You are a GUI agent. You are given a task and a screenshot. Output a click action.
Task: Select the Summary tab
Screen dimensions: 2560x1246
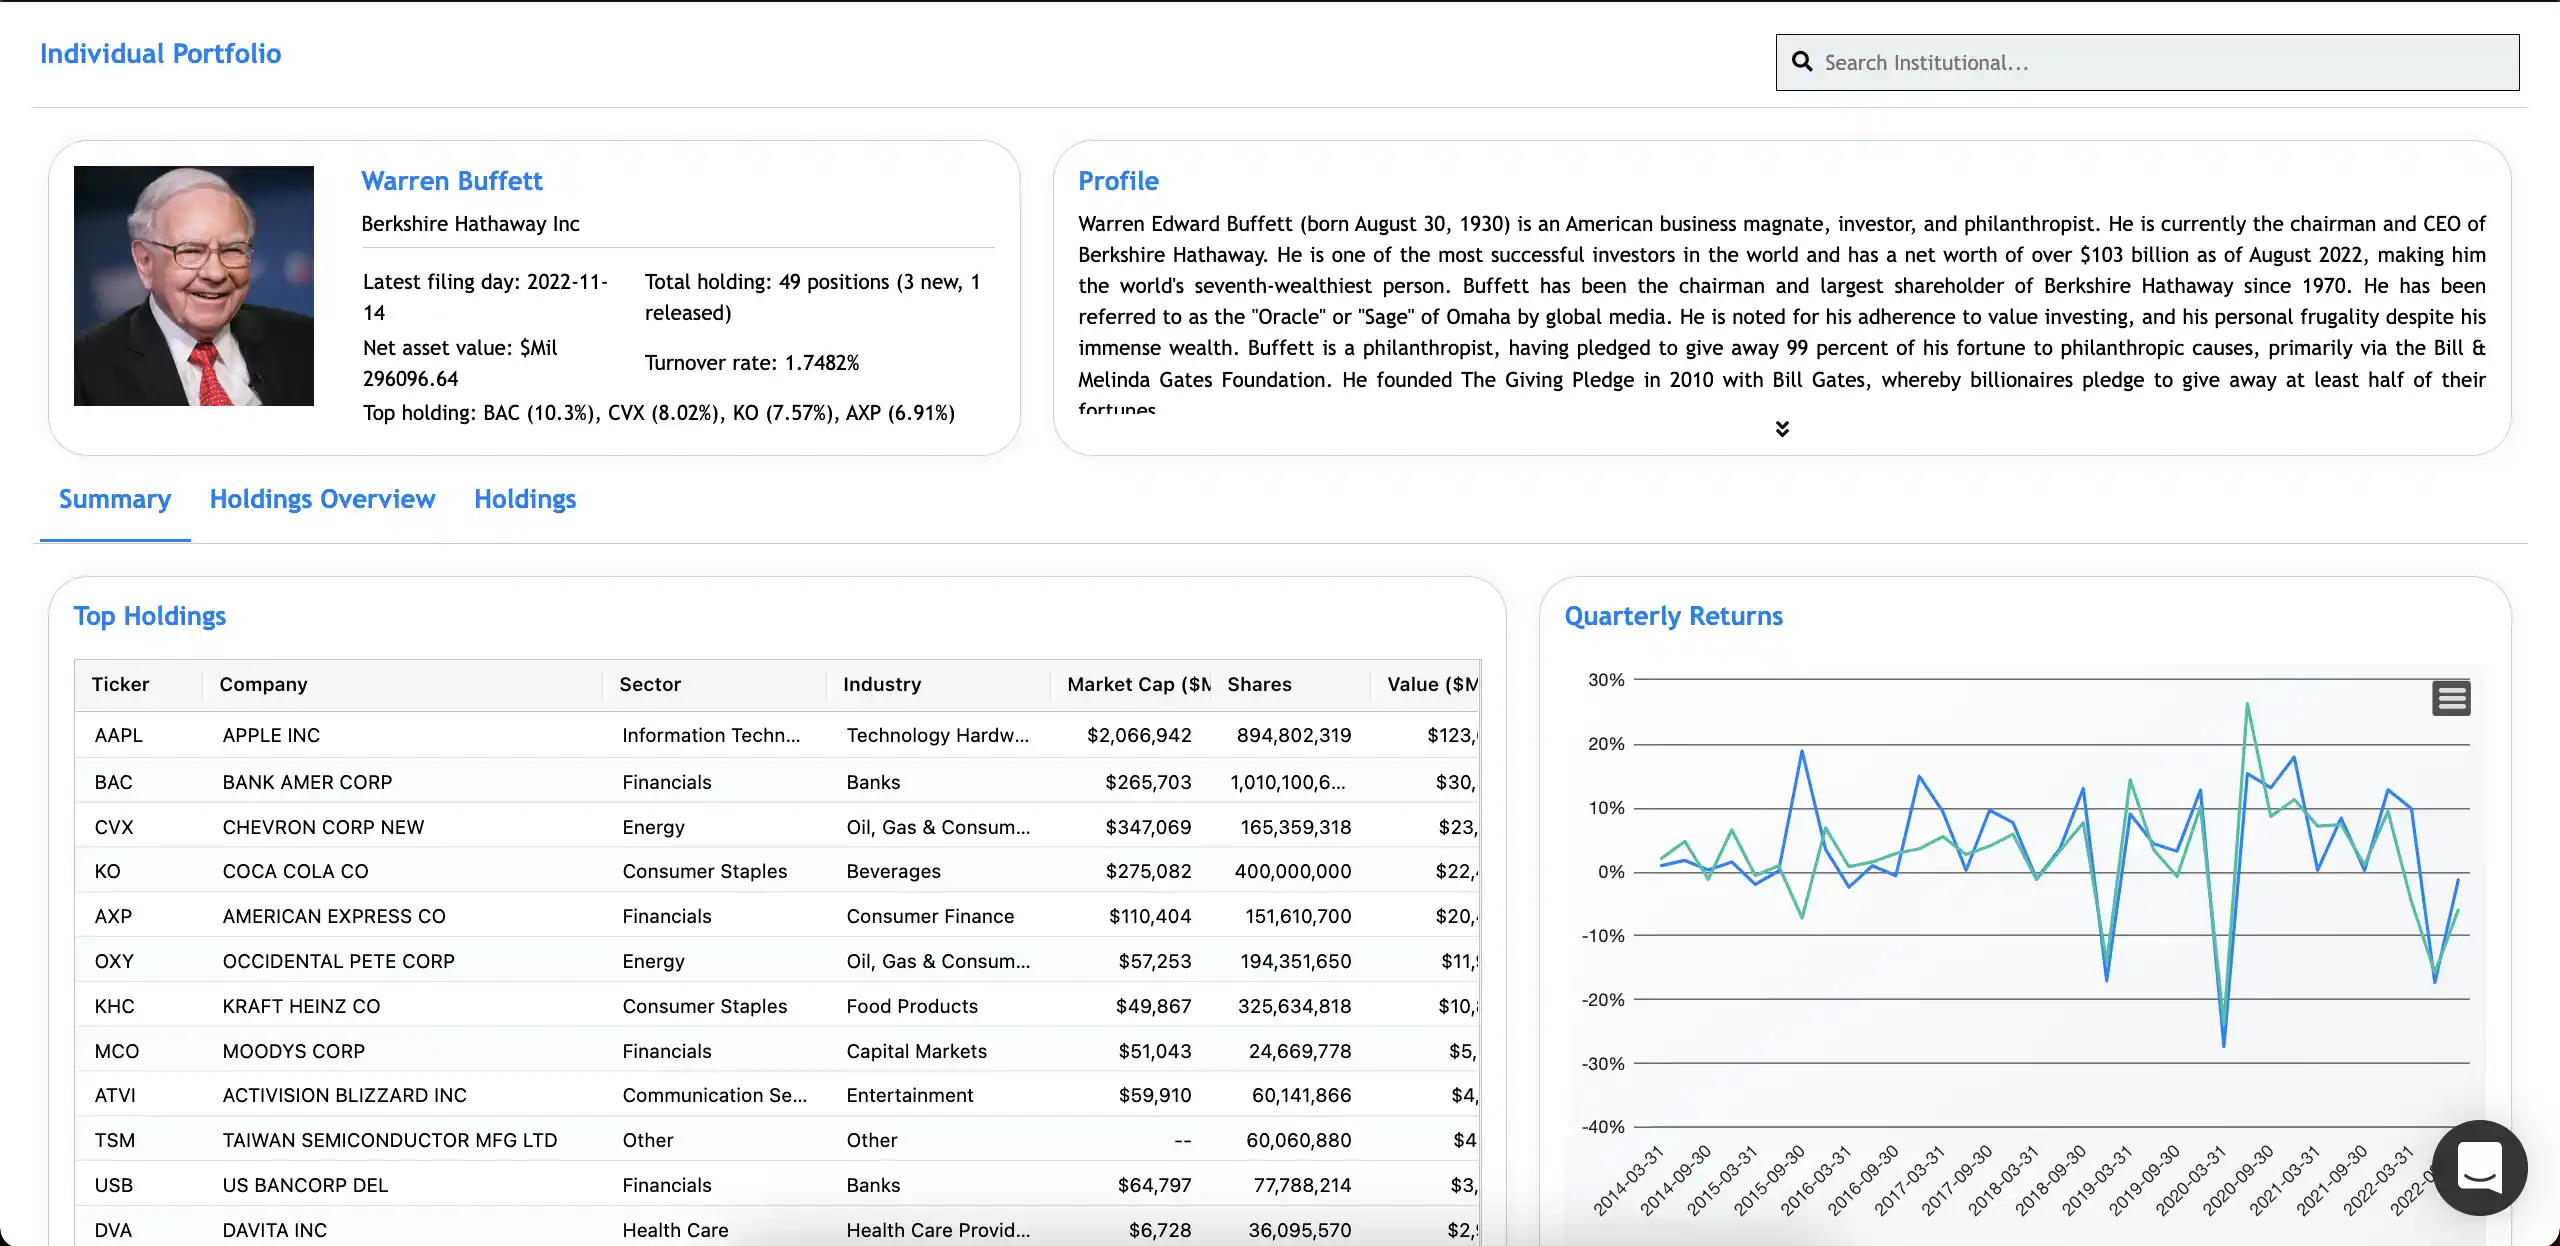point(114,499)
